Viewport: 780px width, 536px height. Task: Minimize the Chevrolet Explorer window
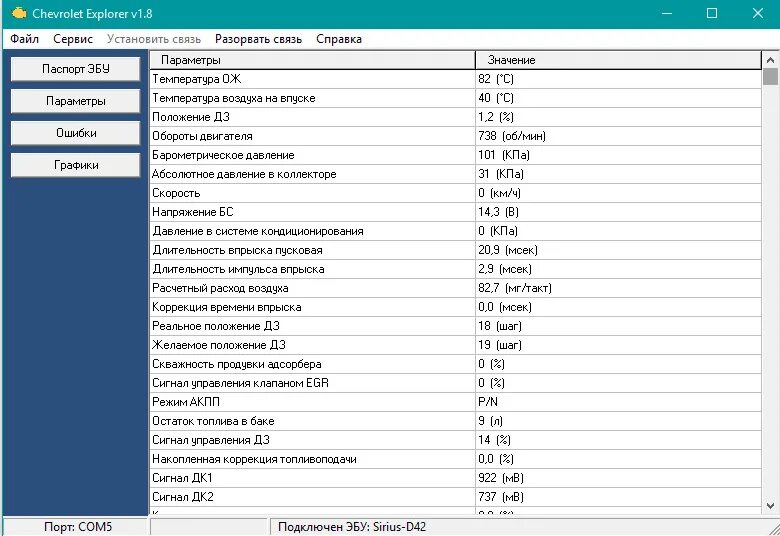click(x=667, y=13)
